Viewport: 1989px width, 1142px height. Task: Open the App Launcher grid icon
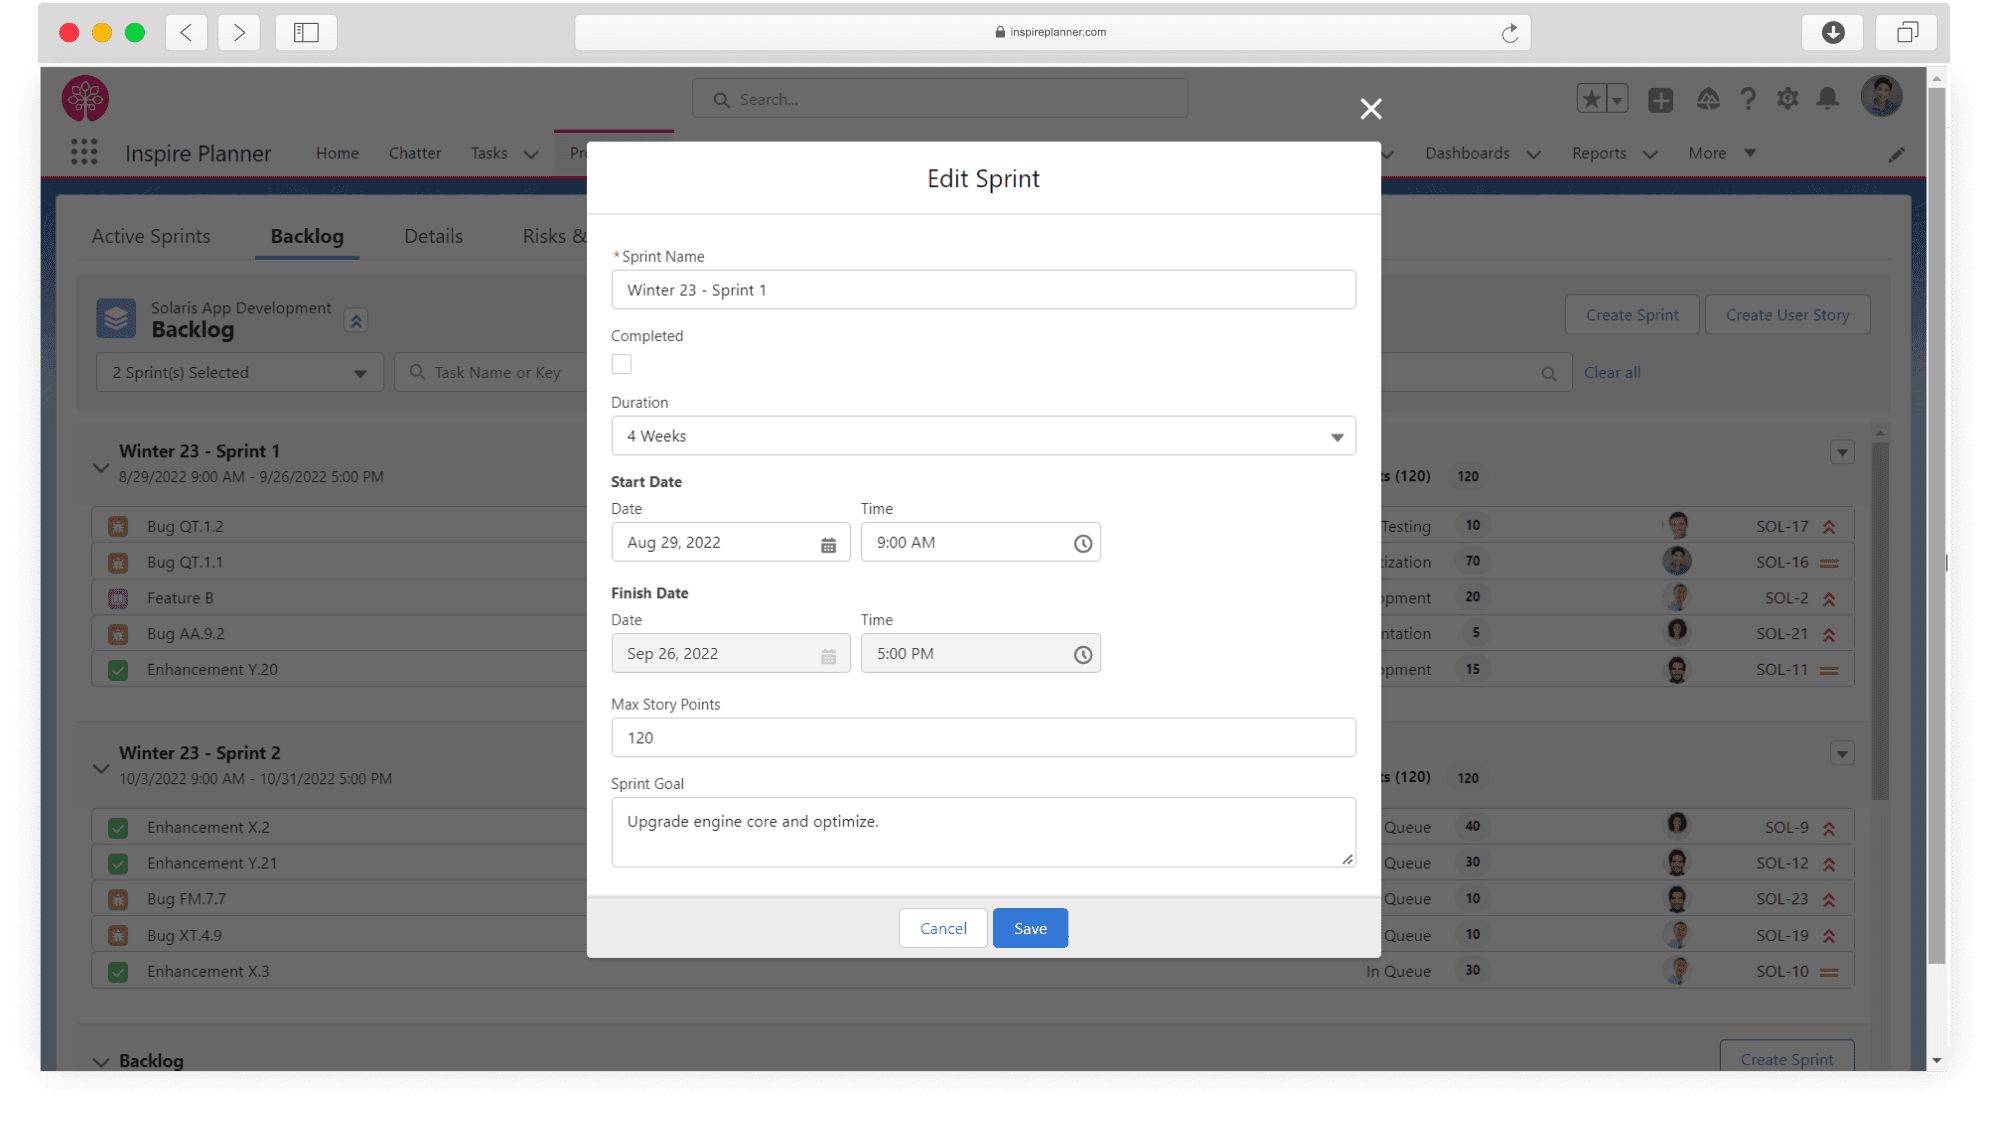(84, 152)
